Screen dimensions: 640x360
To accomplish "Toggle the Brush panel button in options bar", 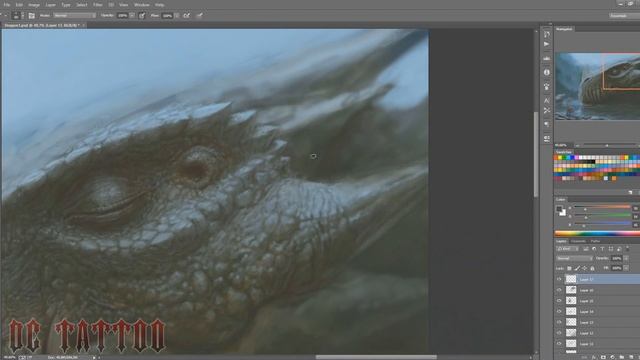I will pyautogui.click(x=31, y=16).
